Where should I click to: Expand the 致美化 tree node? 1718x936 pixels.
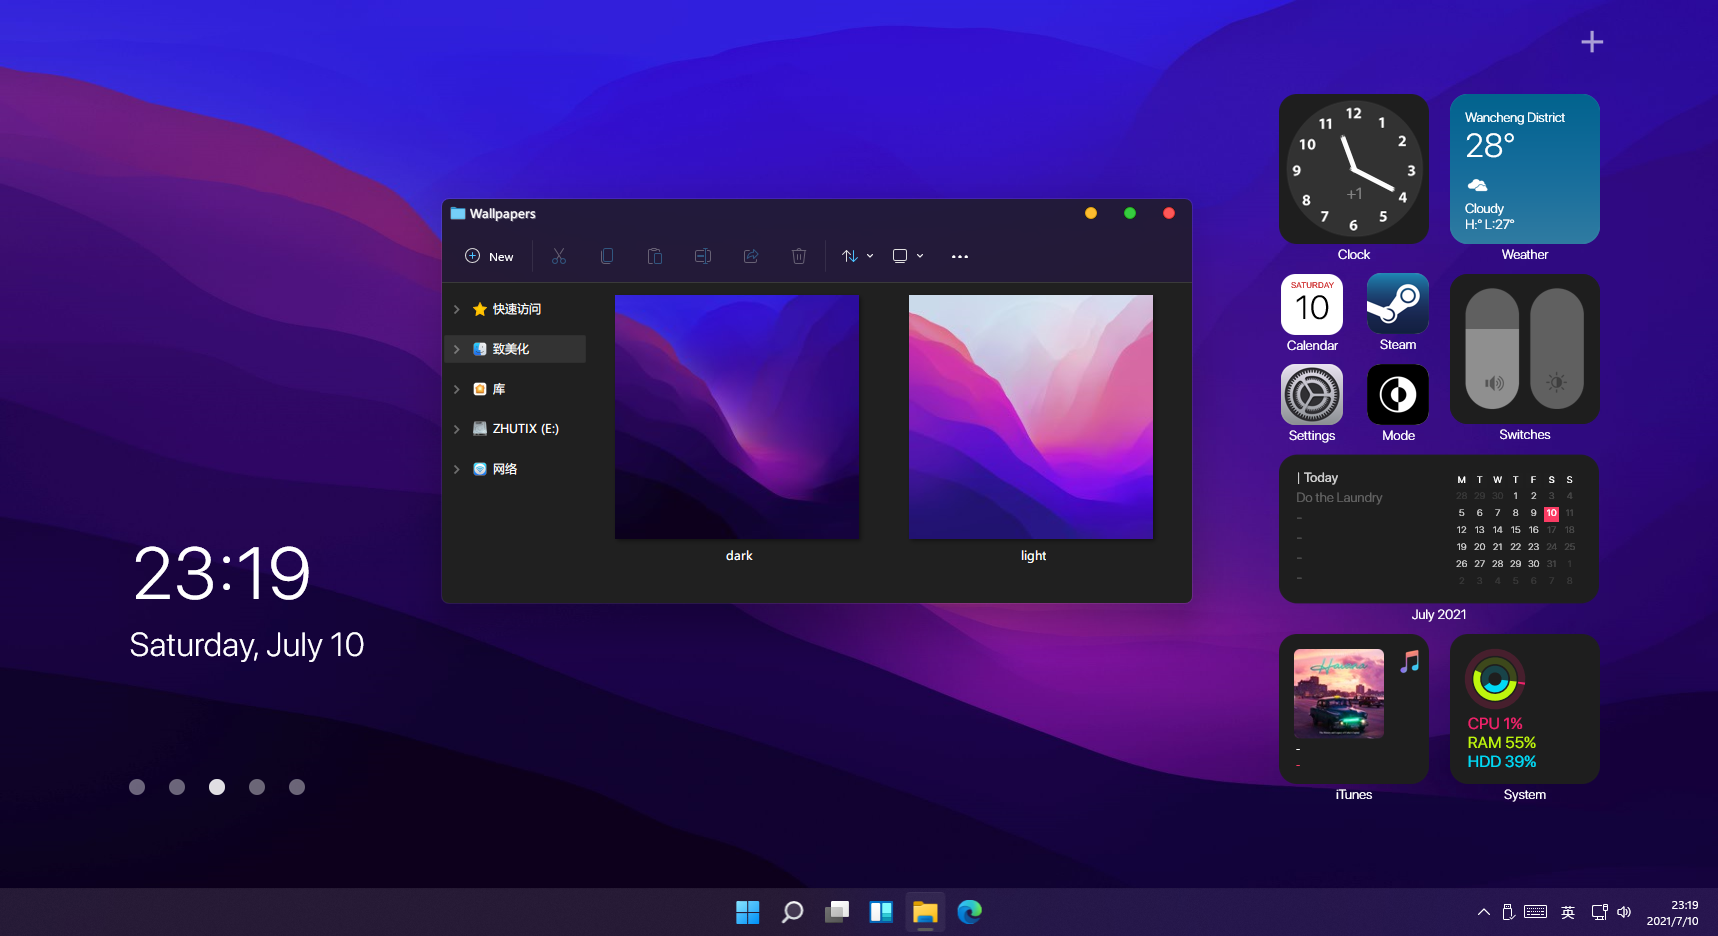point(457,349)
